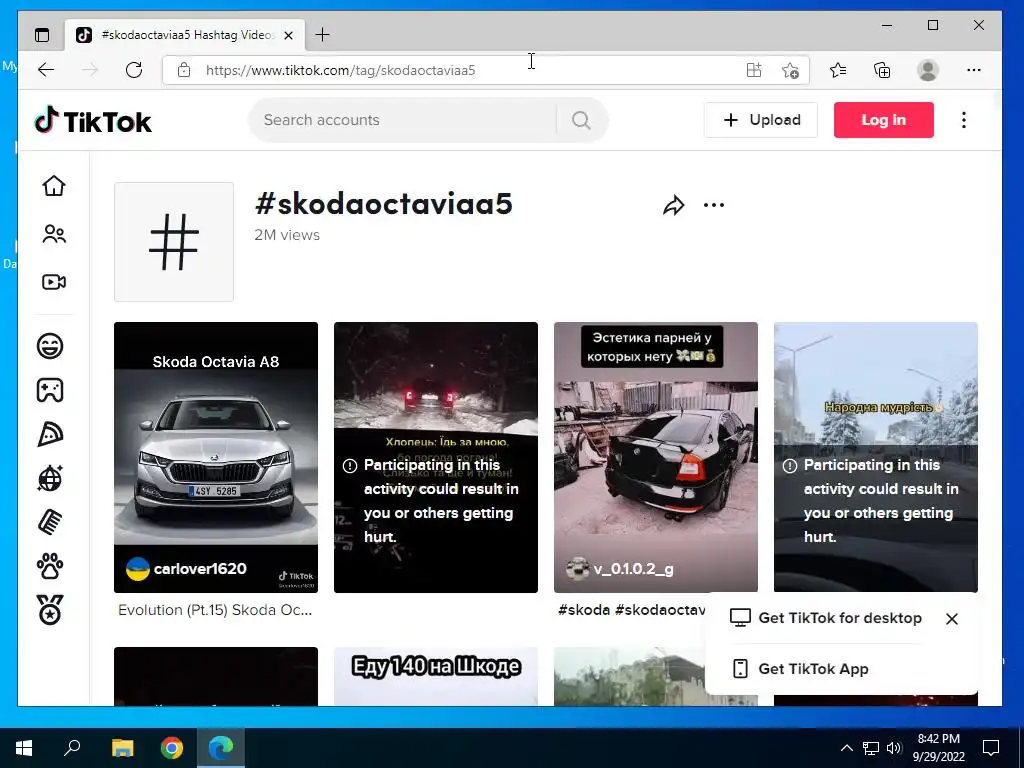This screenshot has width=1024, height=768.
Task: Go back with the browser back arrow
Action: click(46, 70)
